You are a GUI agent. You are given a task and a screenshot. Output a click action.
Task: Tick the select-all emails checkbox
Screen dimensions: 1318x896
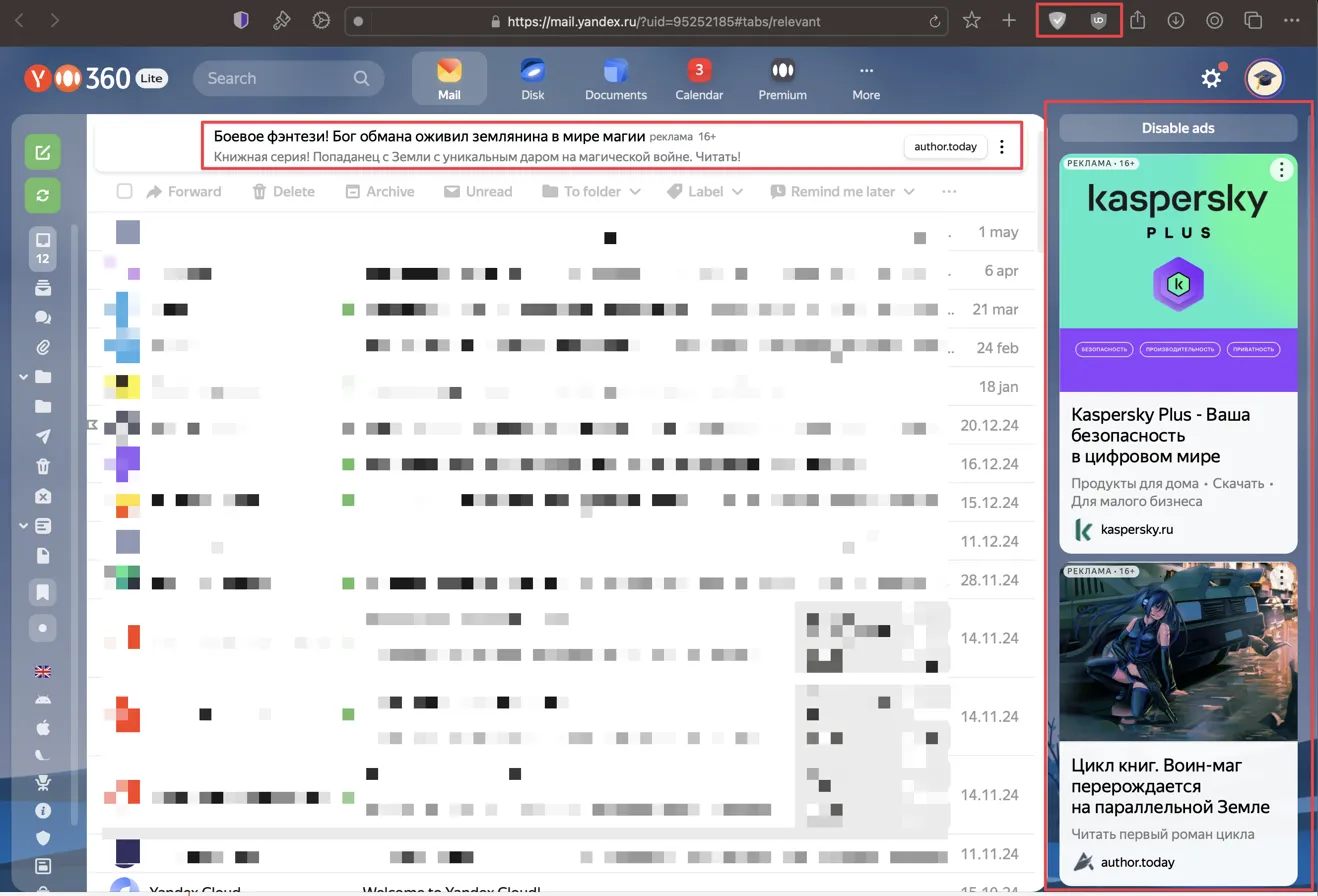point(124,192)
